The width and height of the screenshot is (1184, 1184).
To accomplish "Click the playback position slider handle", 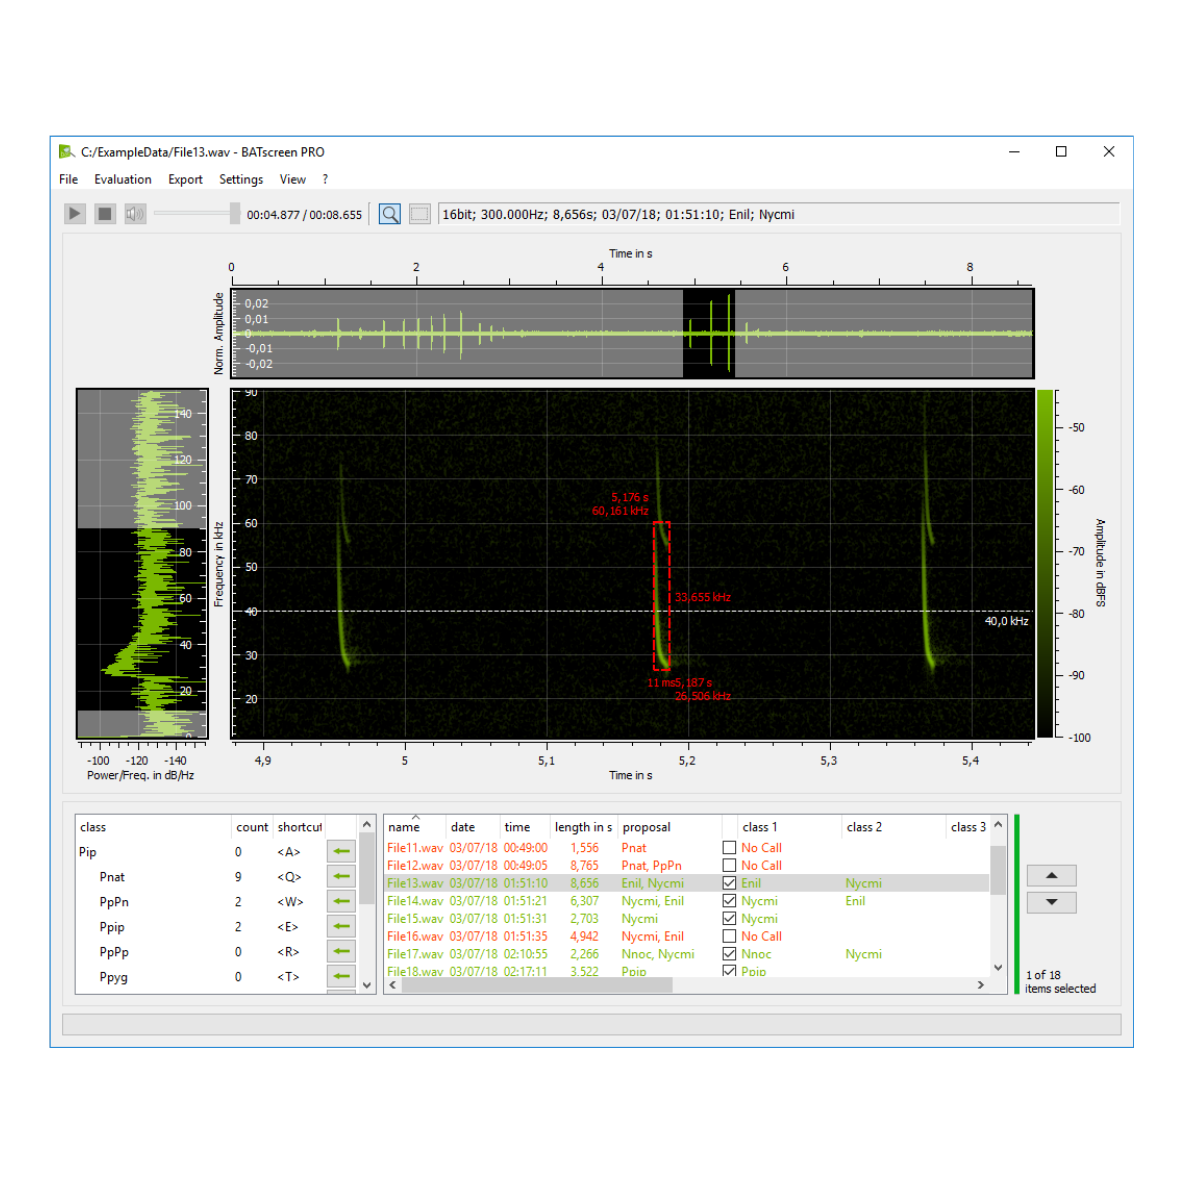I will tap(234, 214).
